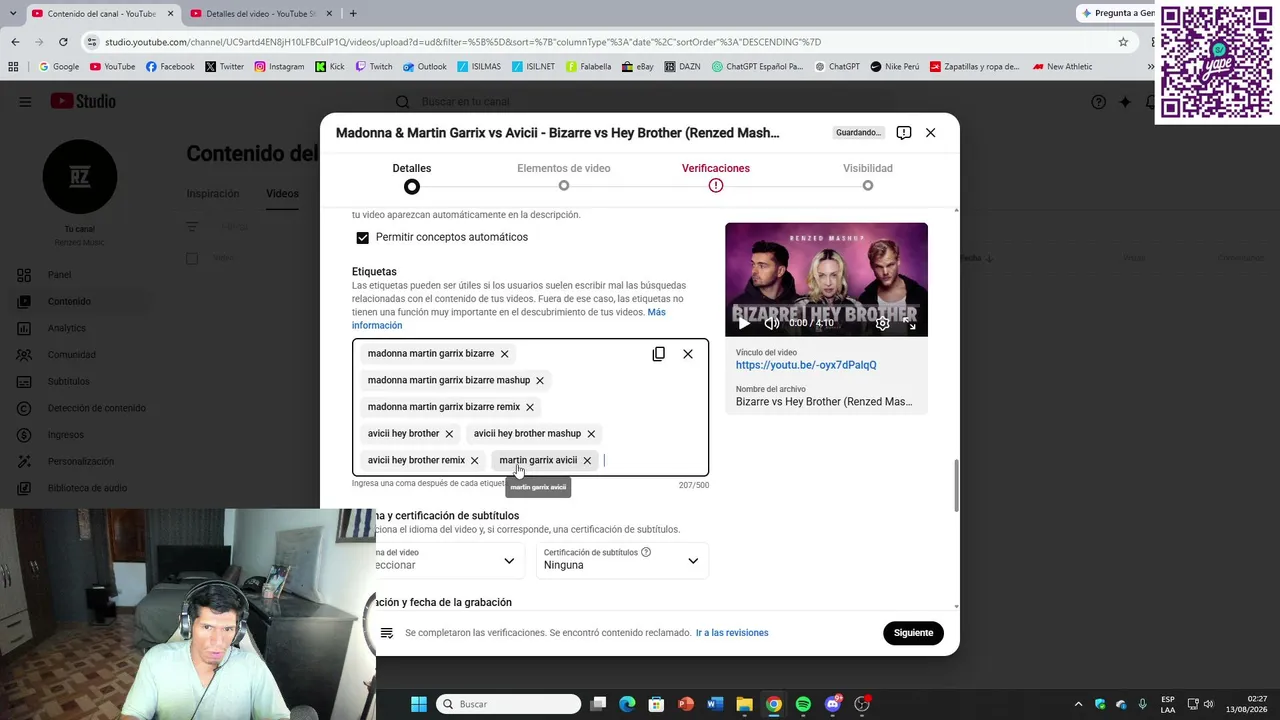Open the Chrome apps grid in bookmarks bar

(13, 67)
